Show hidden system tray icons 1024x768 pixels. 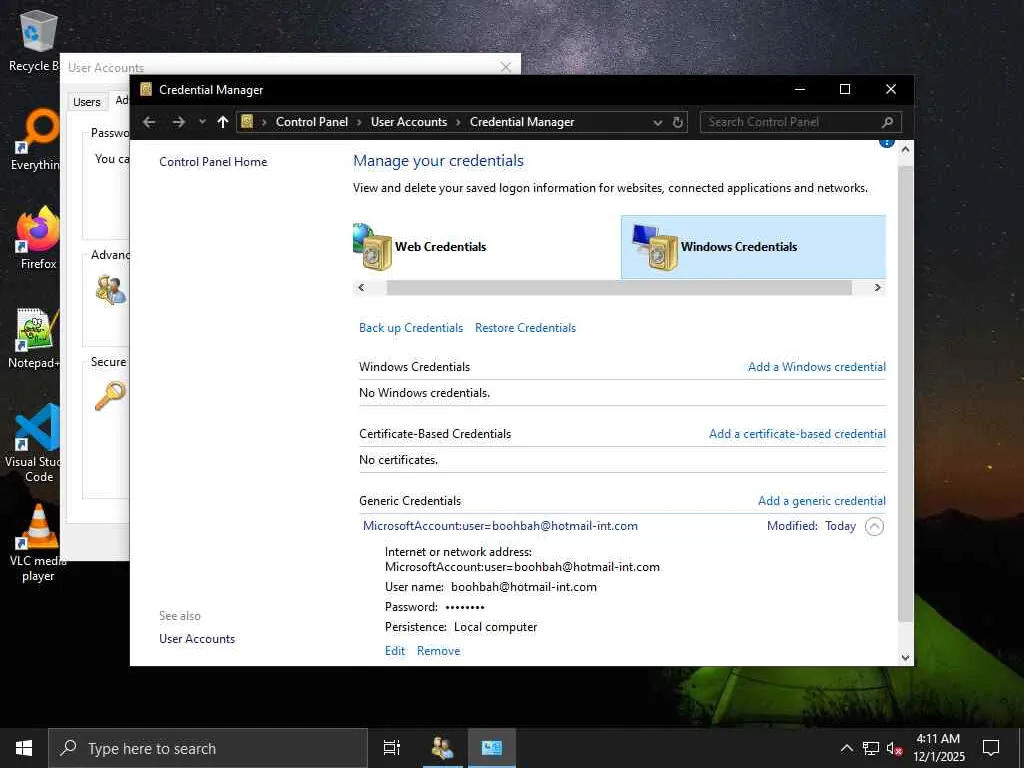pos(846,748)
